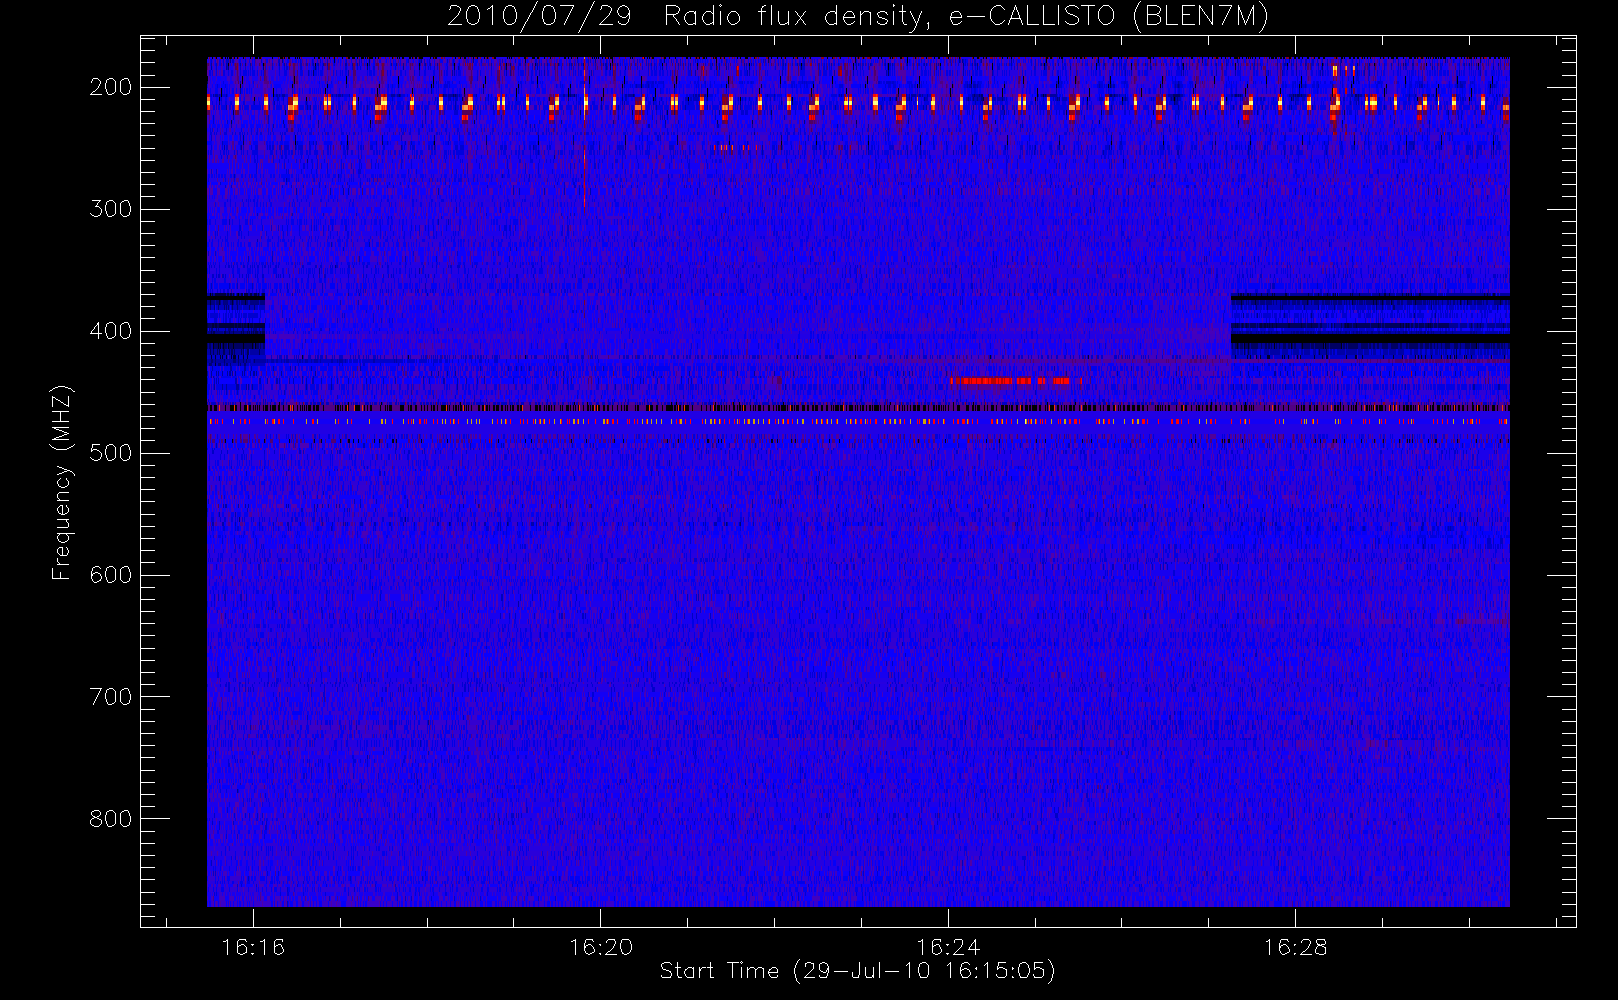The image size is (1618, 1000).
Task: Click the 700 frequency tick label
Action: 111,697
